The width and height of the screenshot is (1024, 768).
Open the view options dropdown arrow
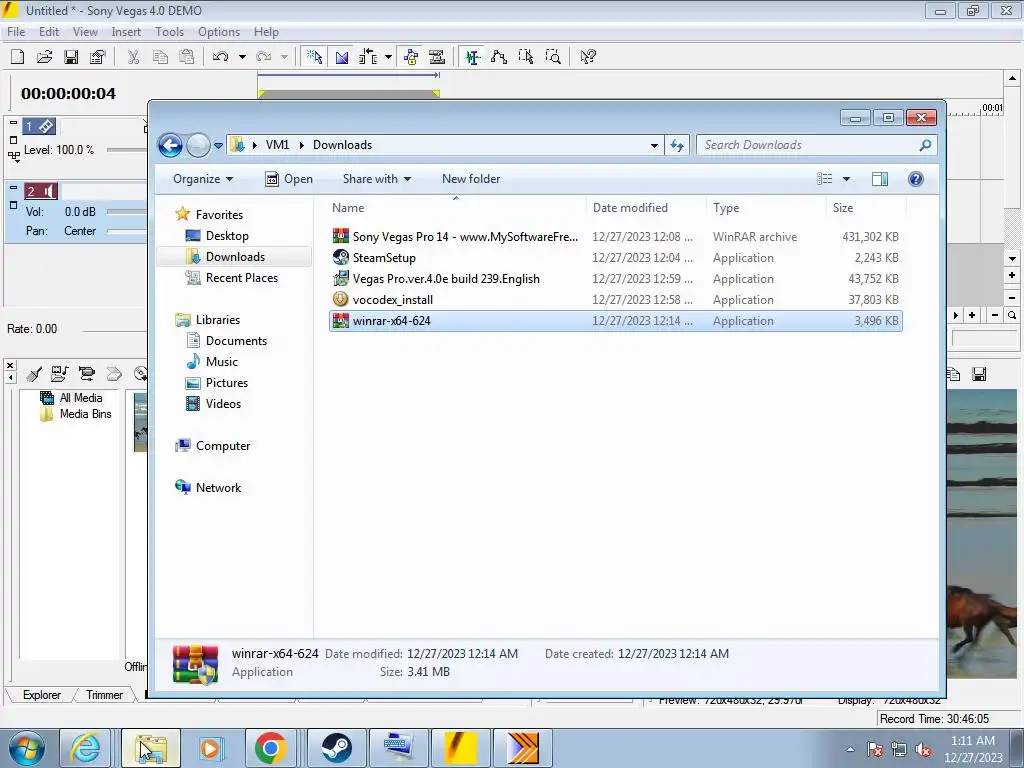pyautogui.click(x=846, y=179)
